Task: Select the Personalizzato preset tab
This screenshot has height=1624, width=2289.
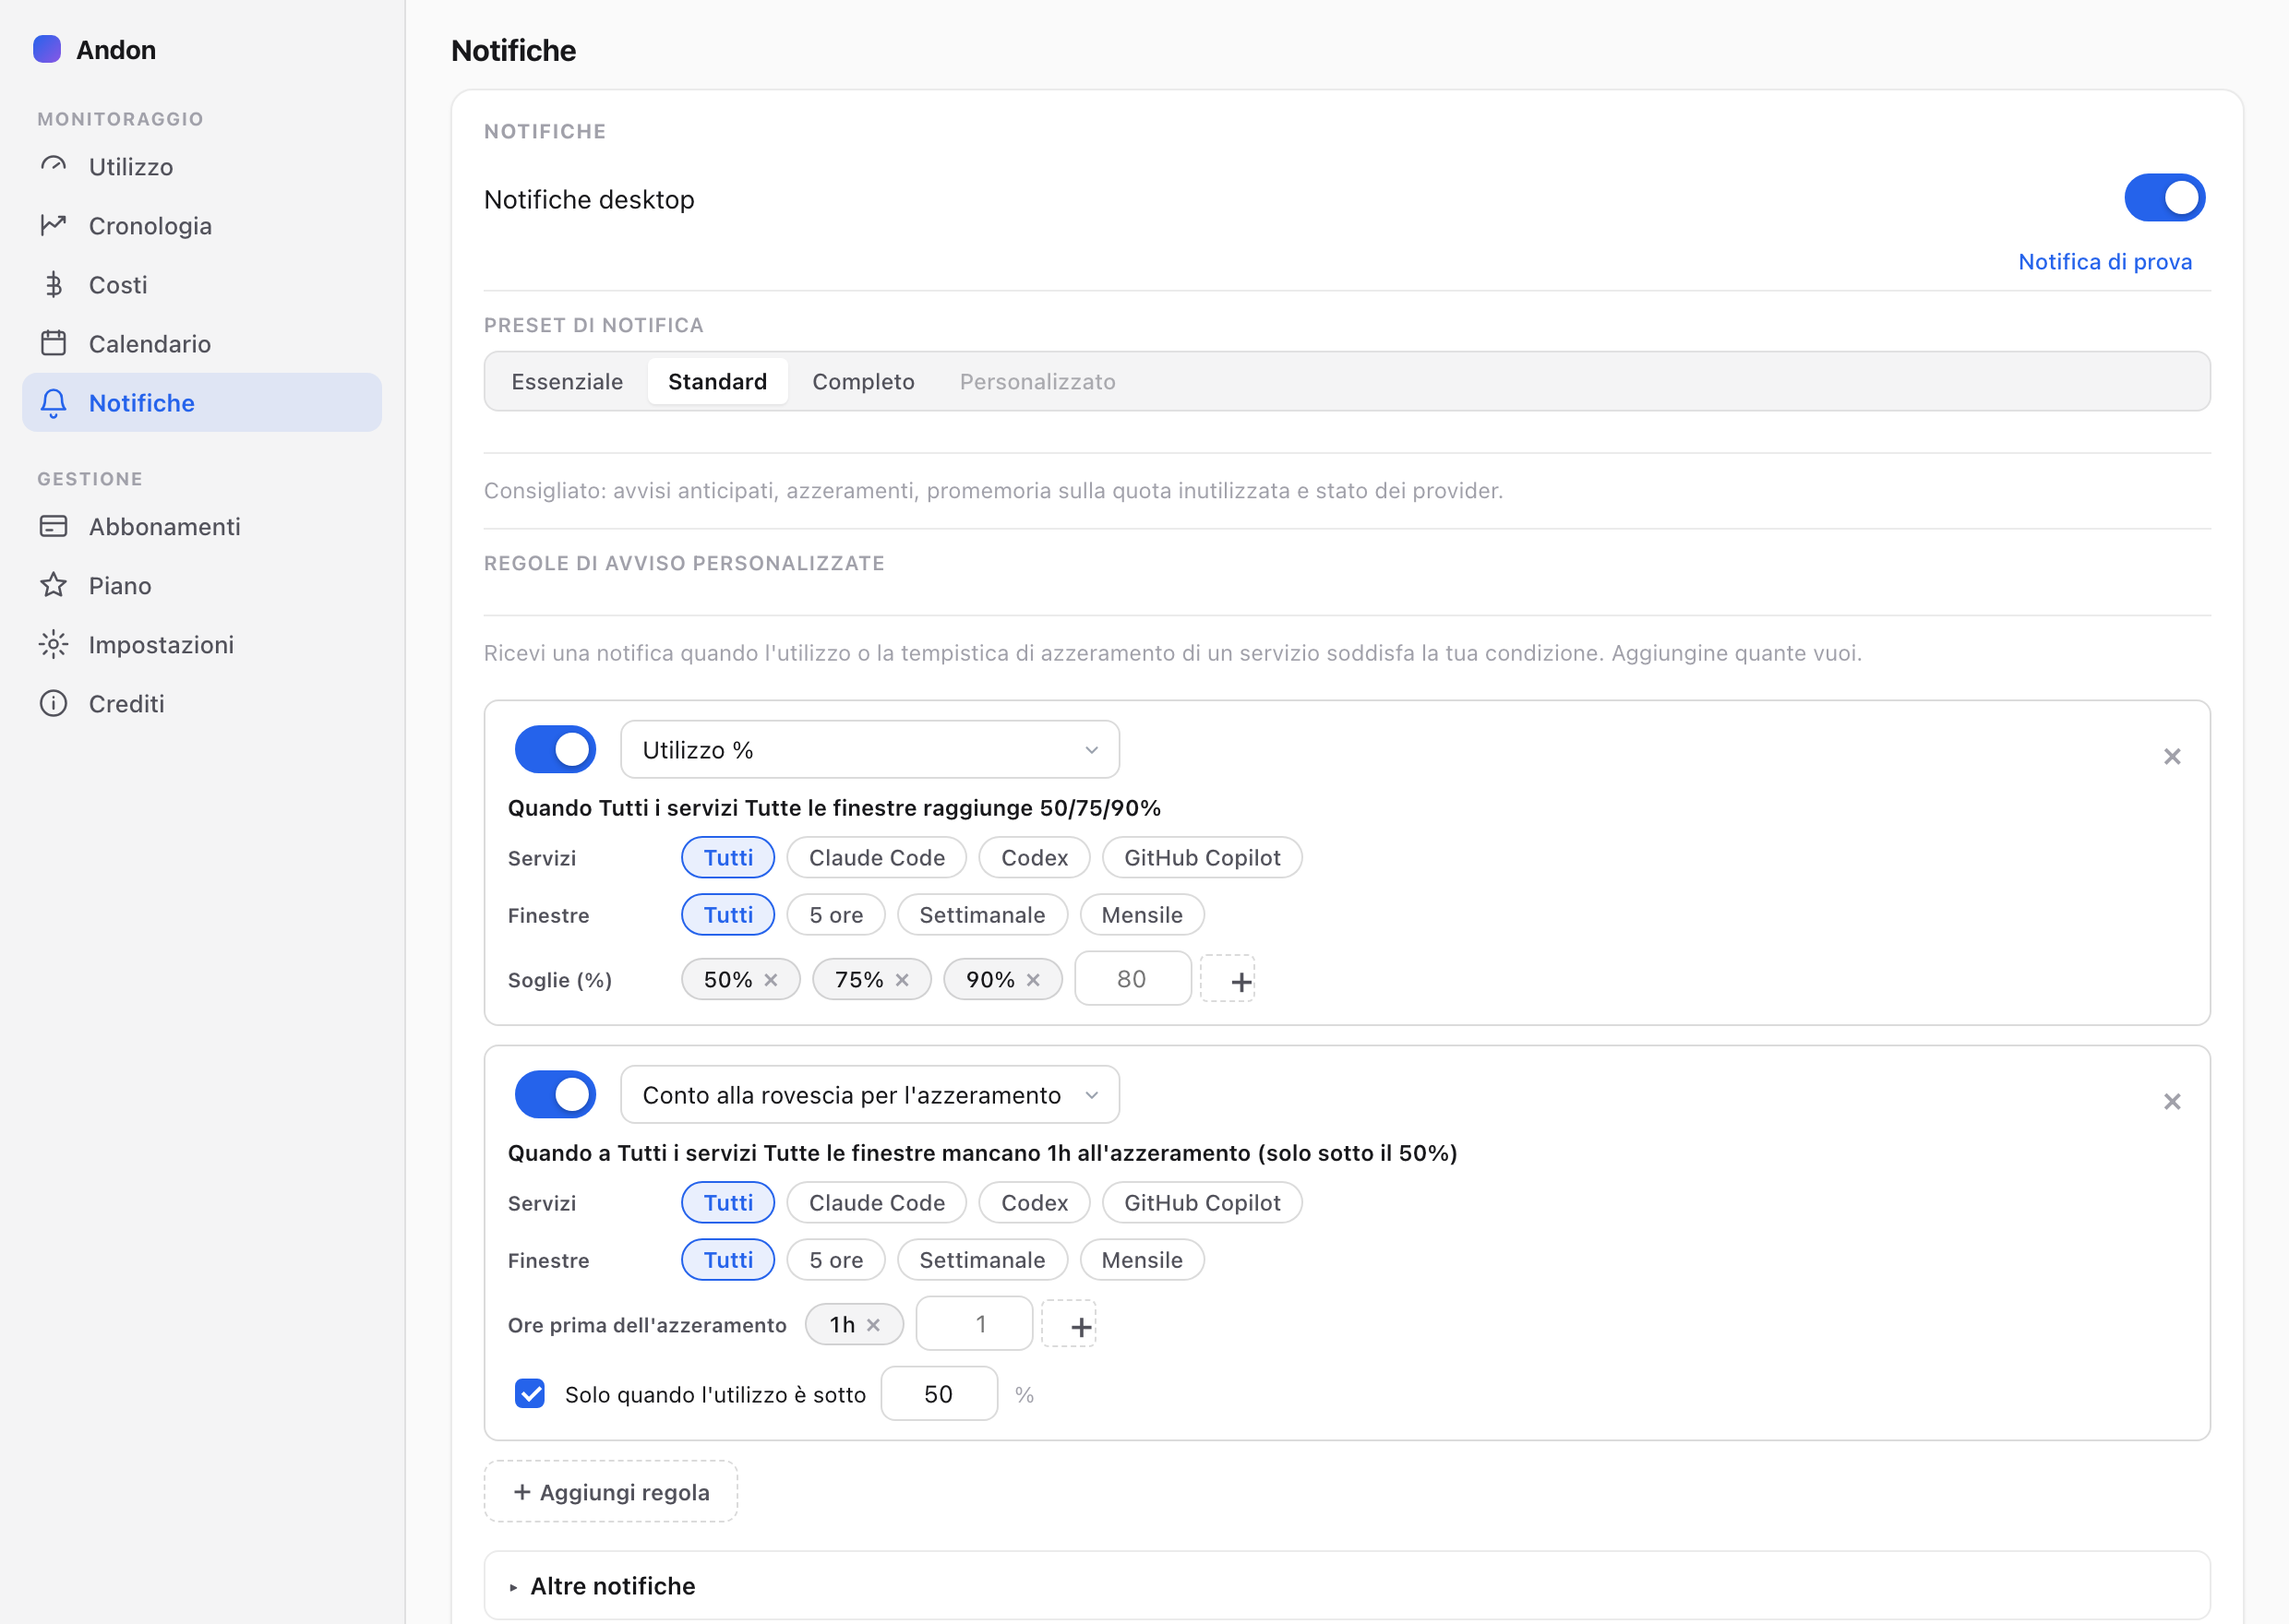Action: (1037, 381)
